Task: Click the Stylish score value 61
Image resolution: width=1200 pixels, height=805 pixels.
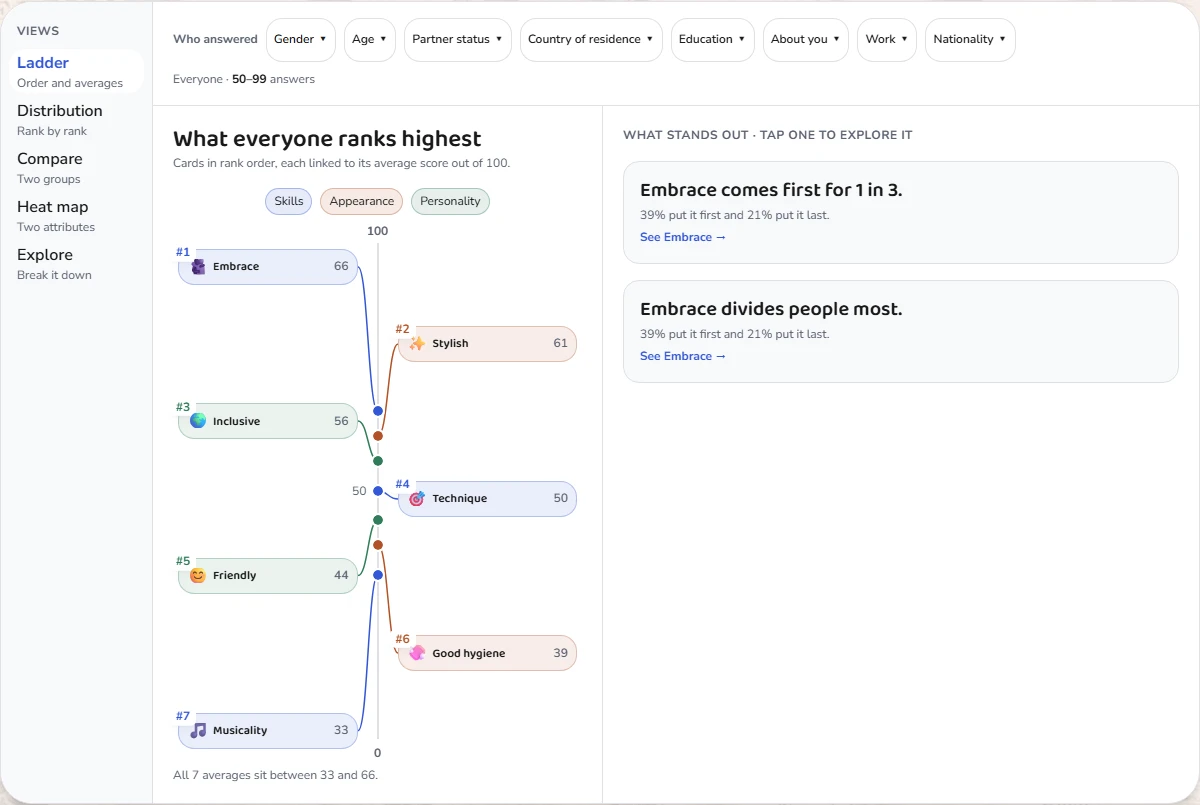Action: coord(560,344)
